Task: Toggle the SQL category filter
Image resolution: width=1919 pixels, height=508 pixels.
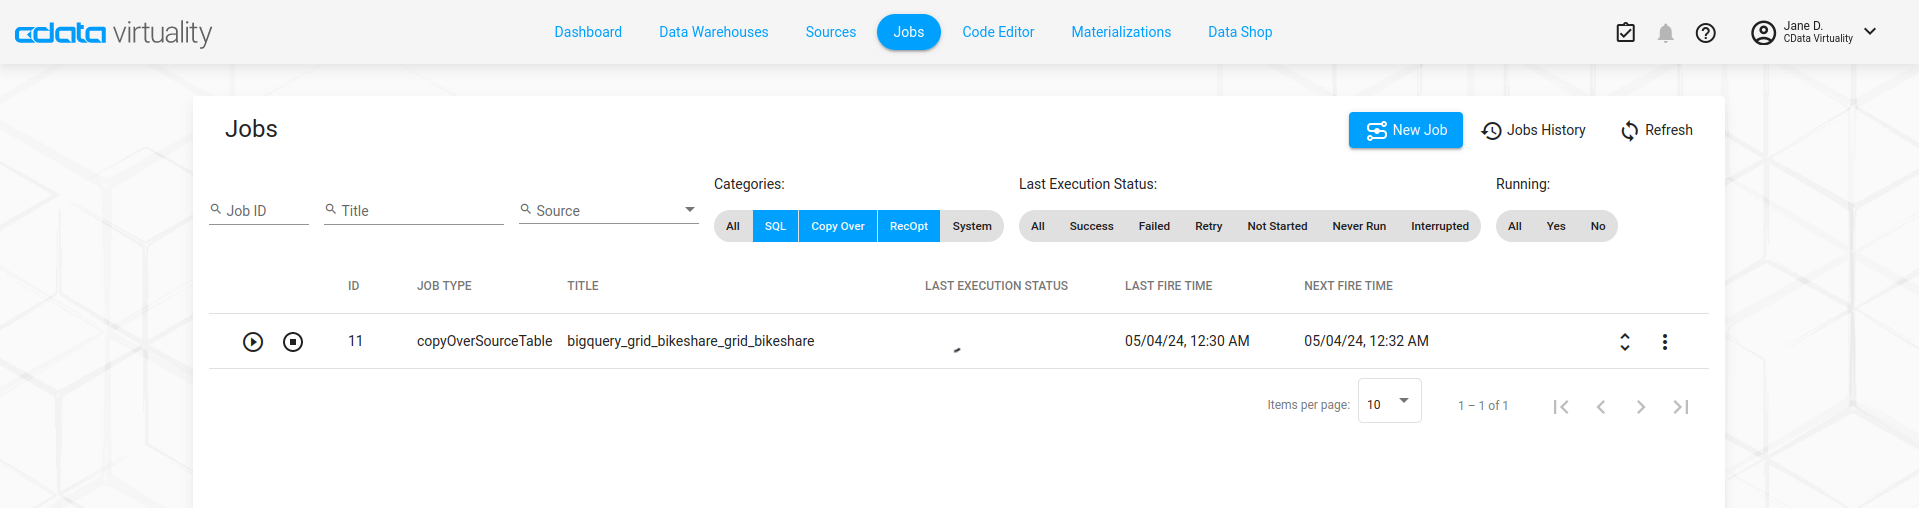Action: click(775, 226)
